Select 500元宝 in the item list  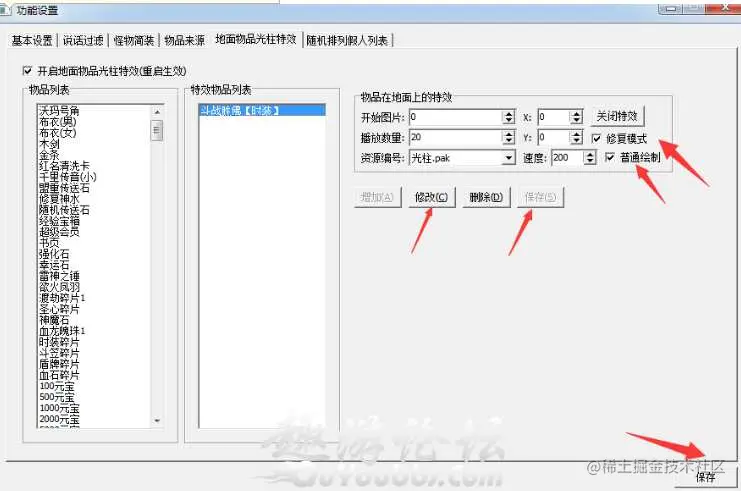pyautogui.click(x=57, y=396)
